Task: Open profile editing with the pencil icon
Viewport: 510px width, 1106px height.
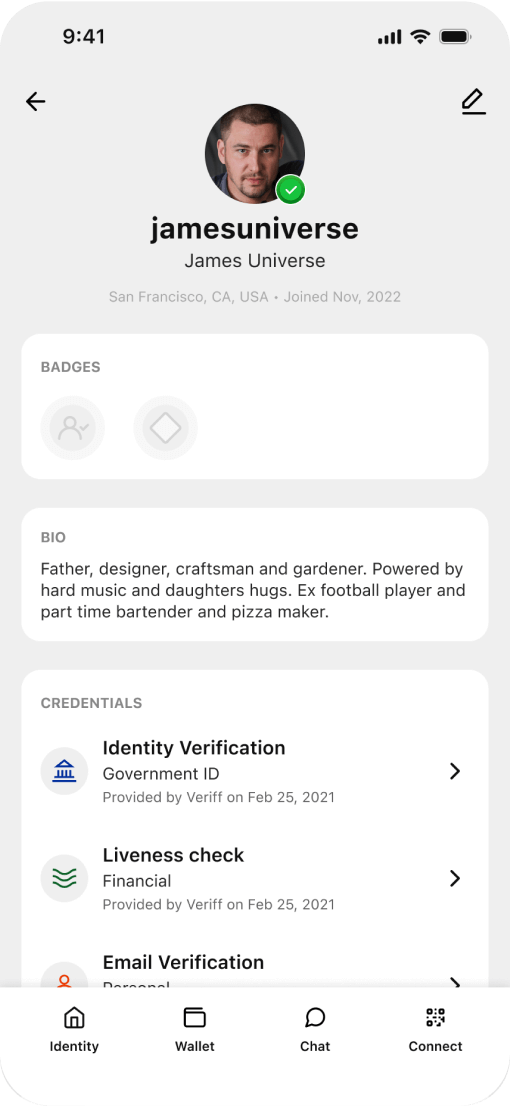Action: [x=474, y=102]
